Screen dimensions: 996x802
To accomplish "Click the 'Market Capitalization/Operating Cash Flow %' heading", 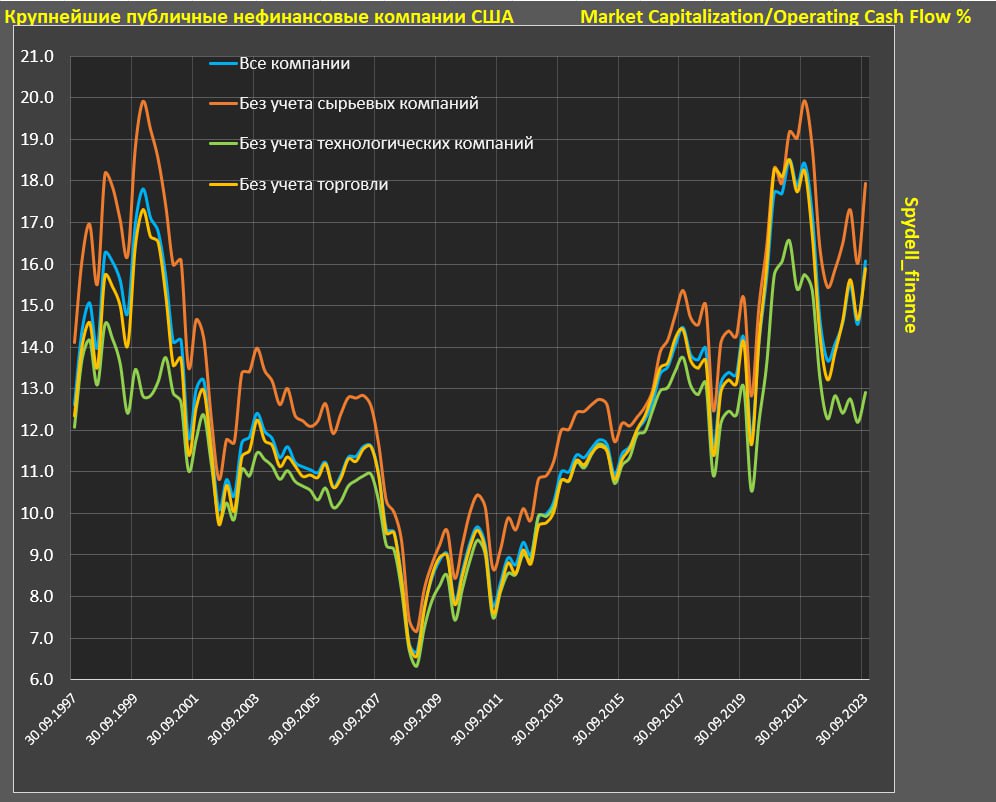I will point(775,17).
